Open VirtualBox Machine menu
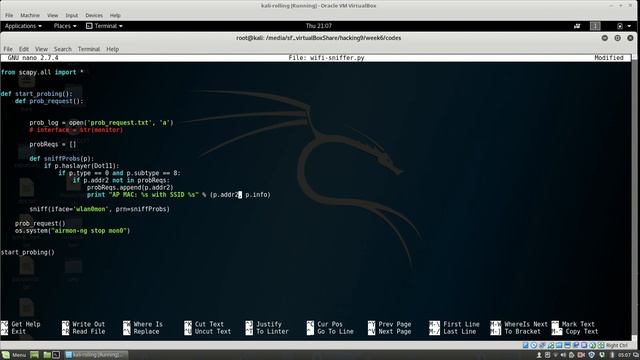Image resolution: width=640 pixels, height=360 pixels. coord(30,15)
